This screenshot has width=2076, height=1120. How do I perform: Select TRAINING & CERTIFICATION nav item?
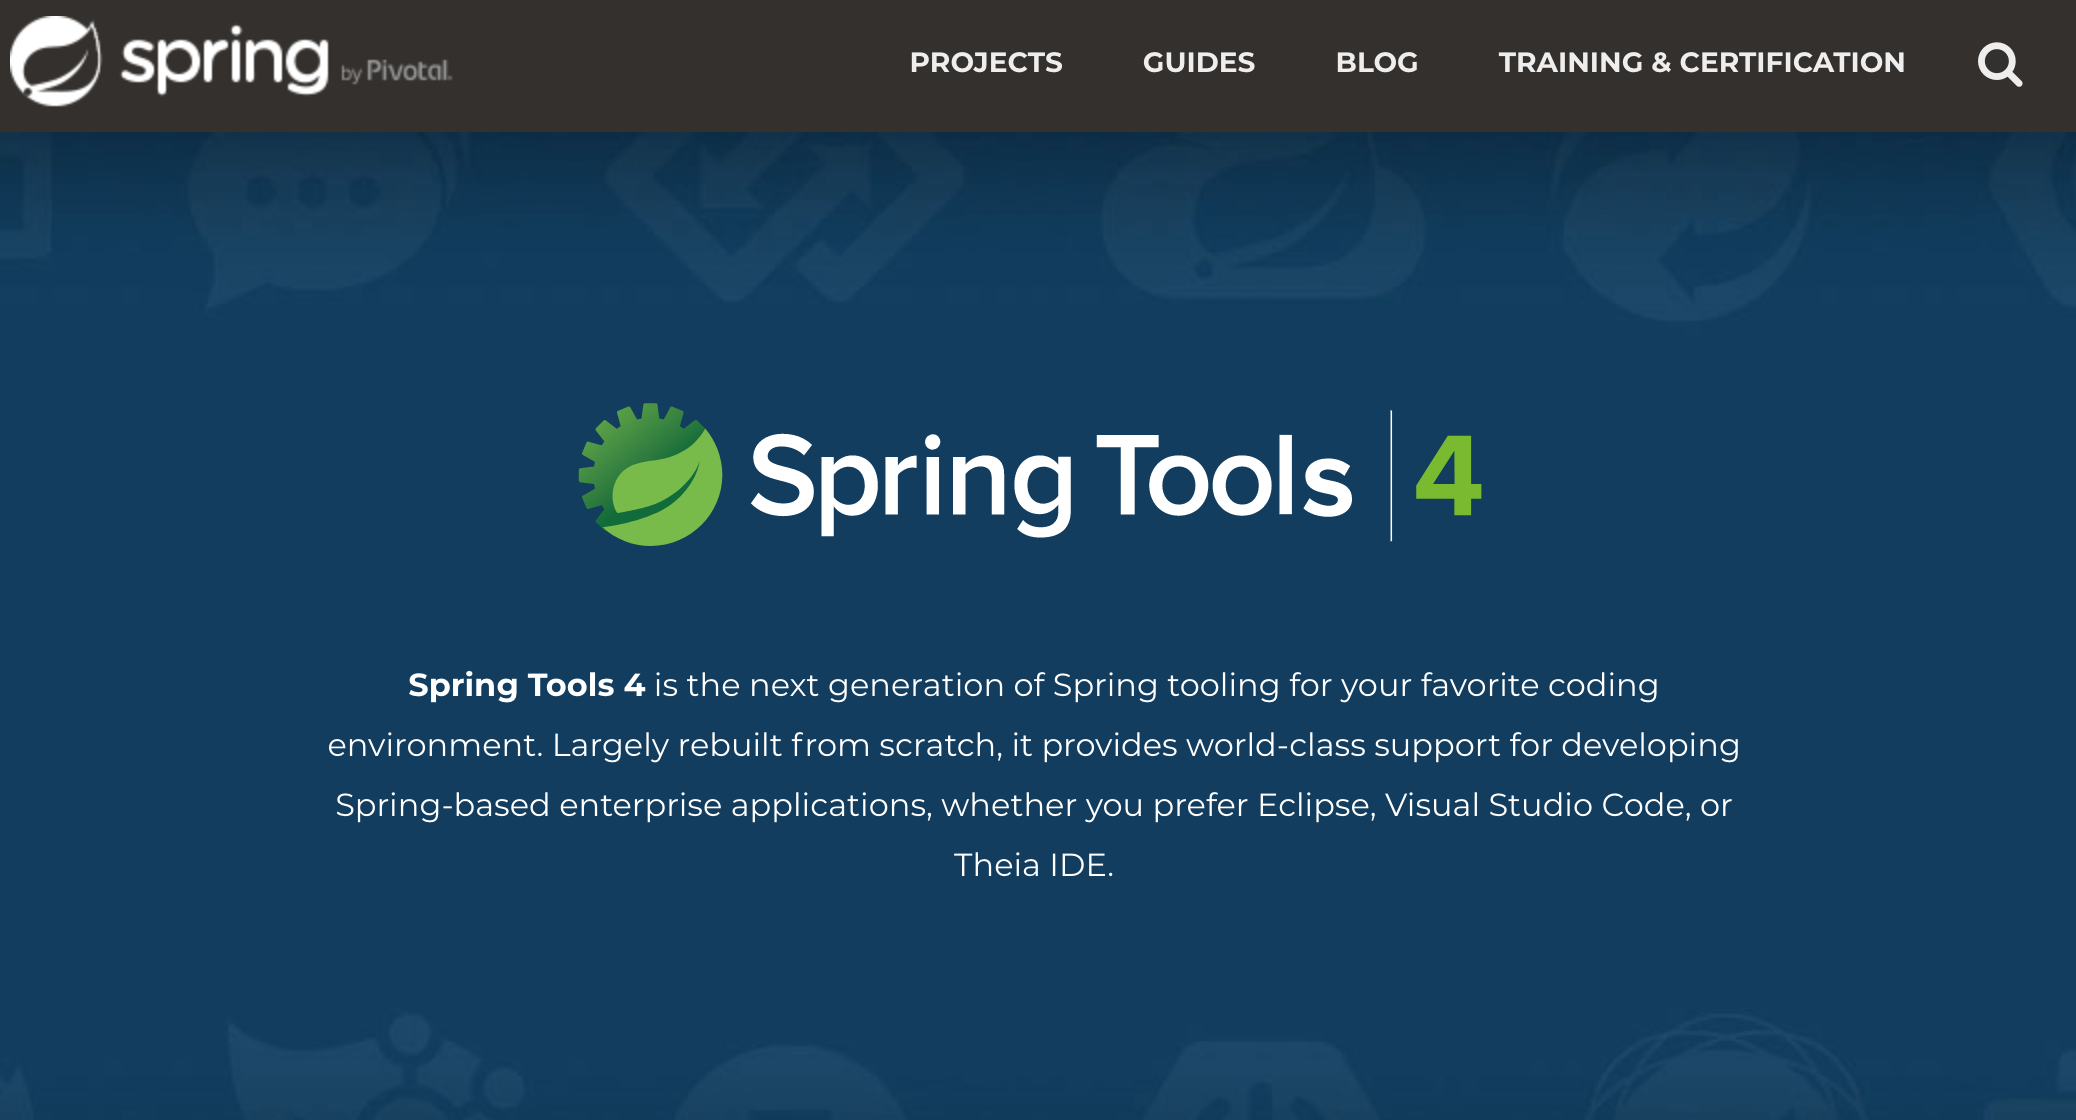[1701, 62]
